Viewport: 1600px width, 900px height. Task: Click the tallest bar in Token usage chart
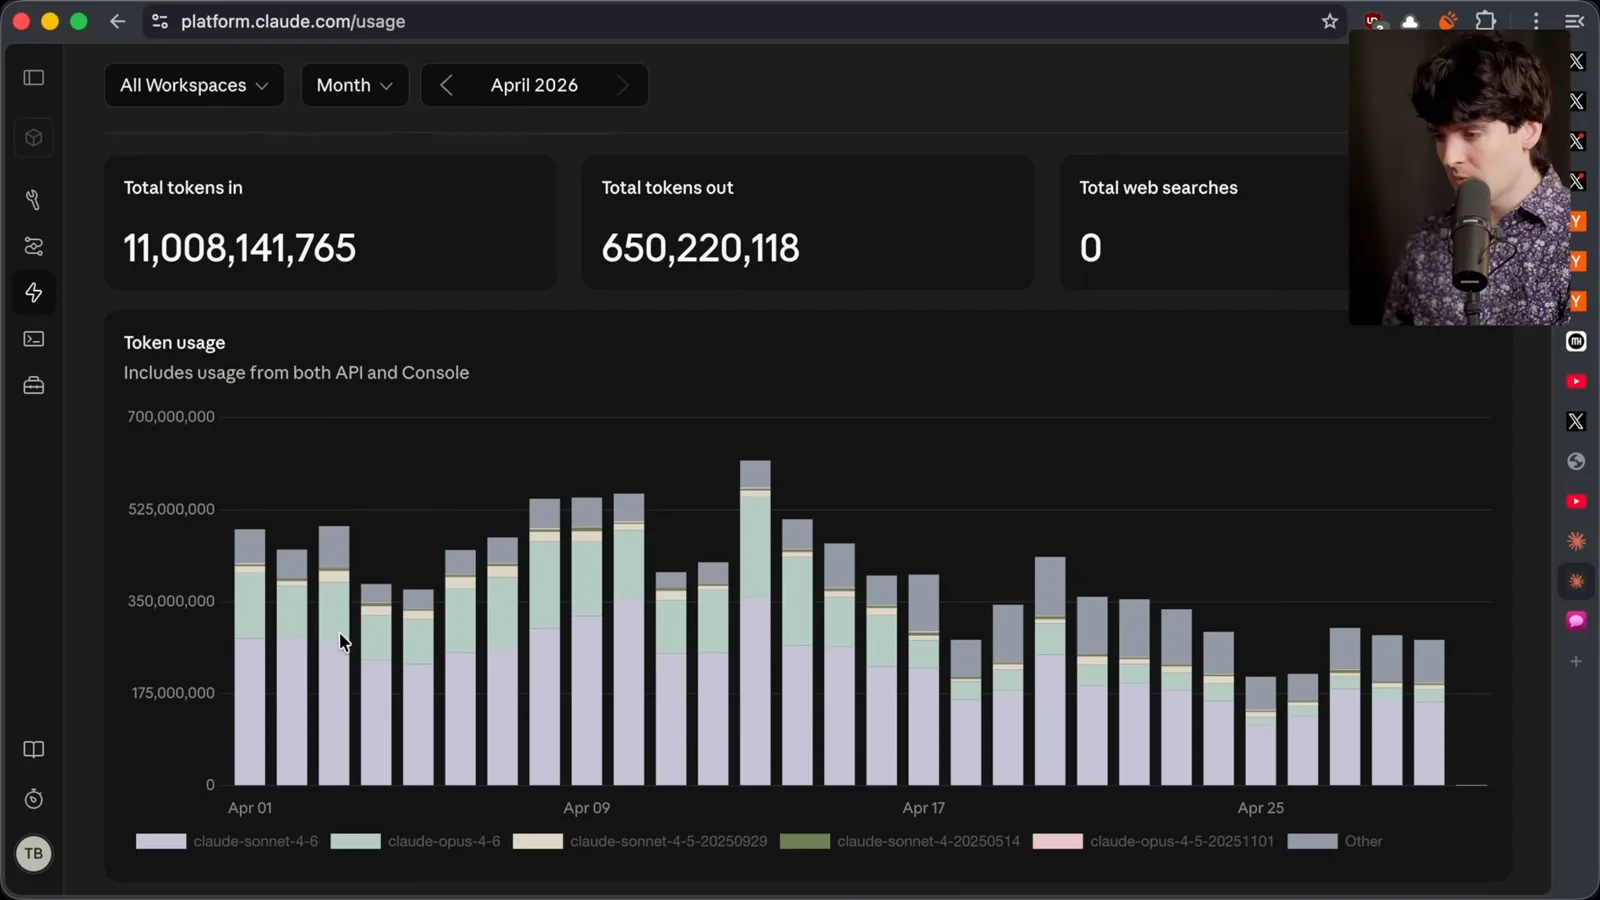(x=755, y=623)
